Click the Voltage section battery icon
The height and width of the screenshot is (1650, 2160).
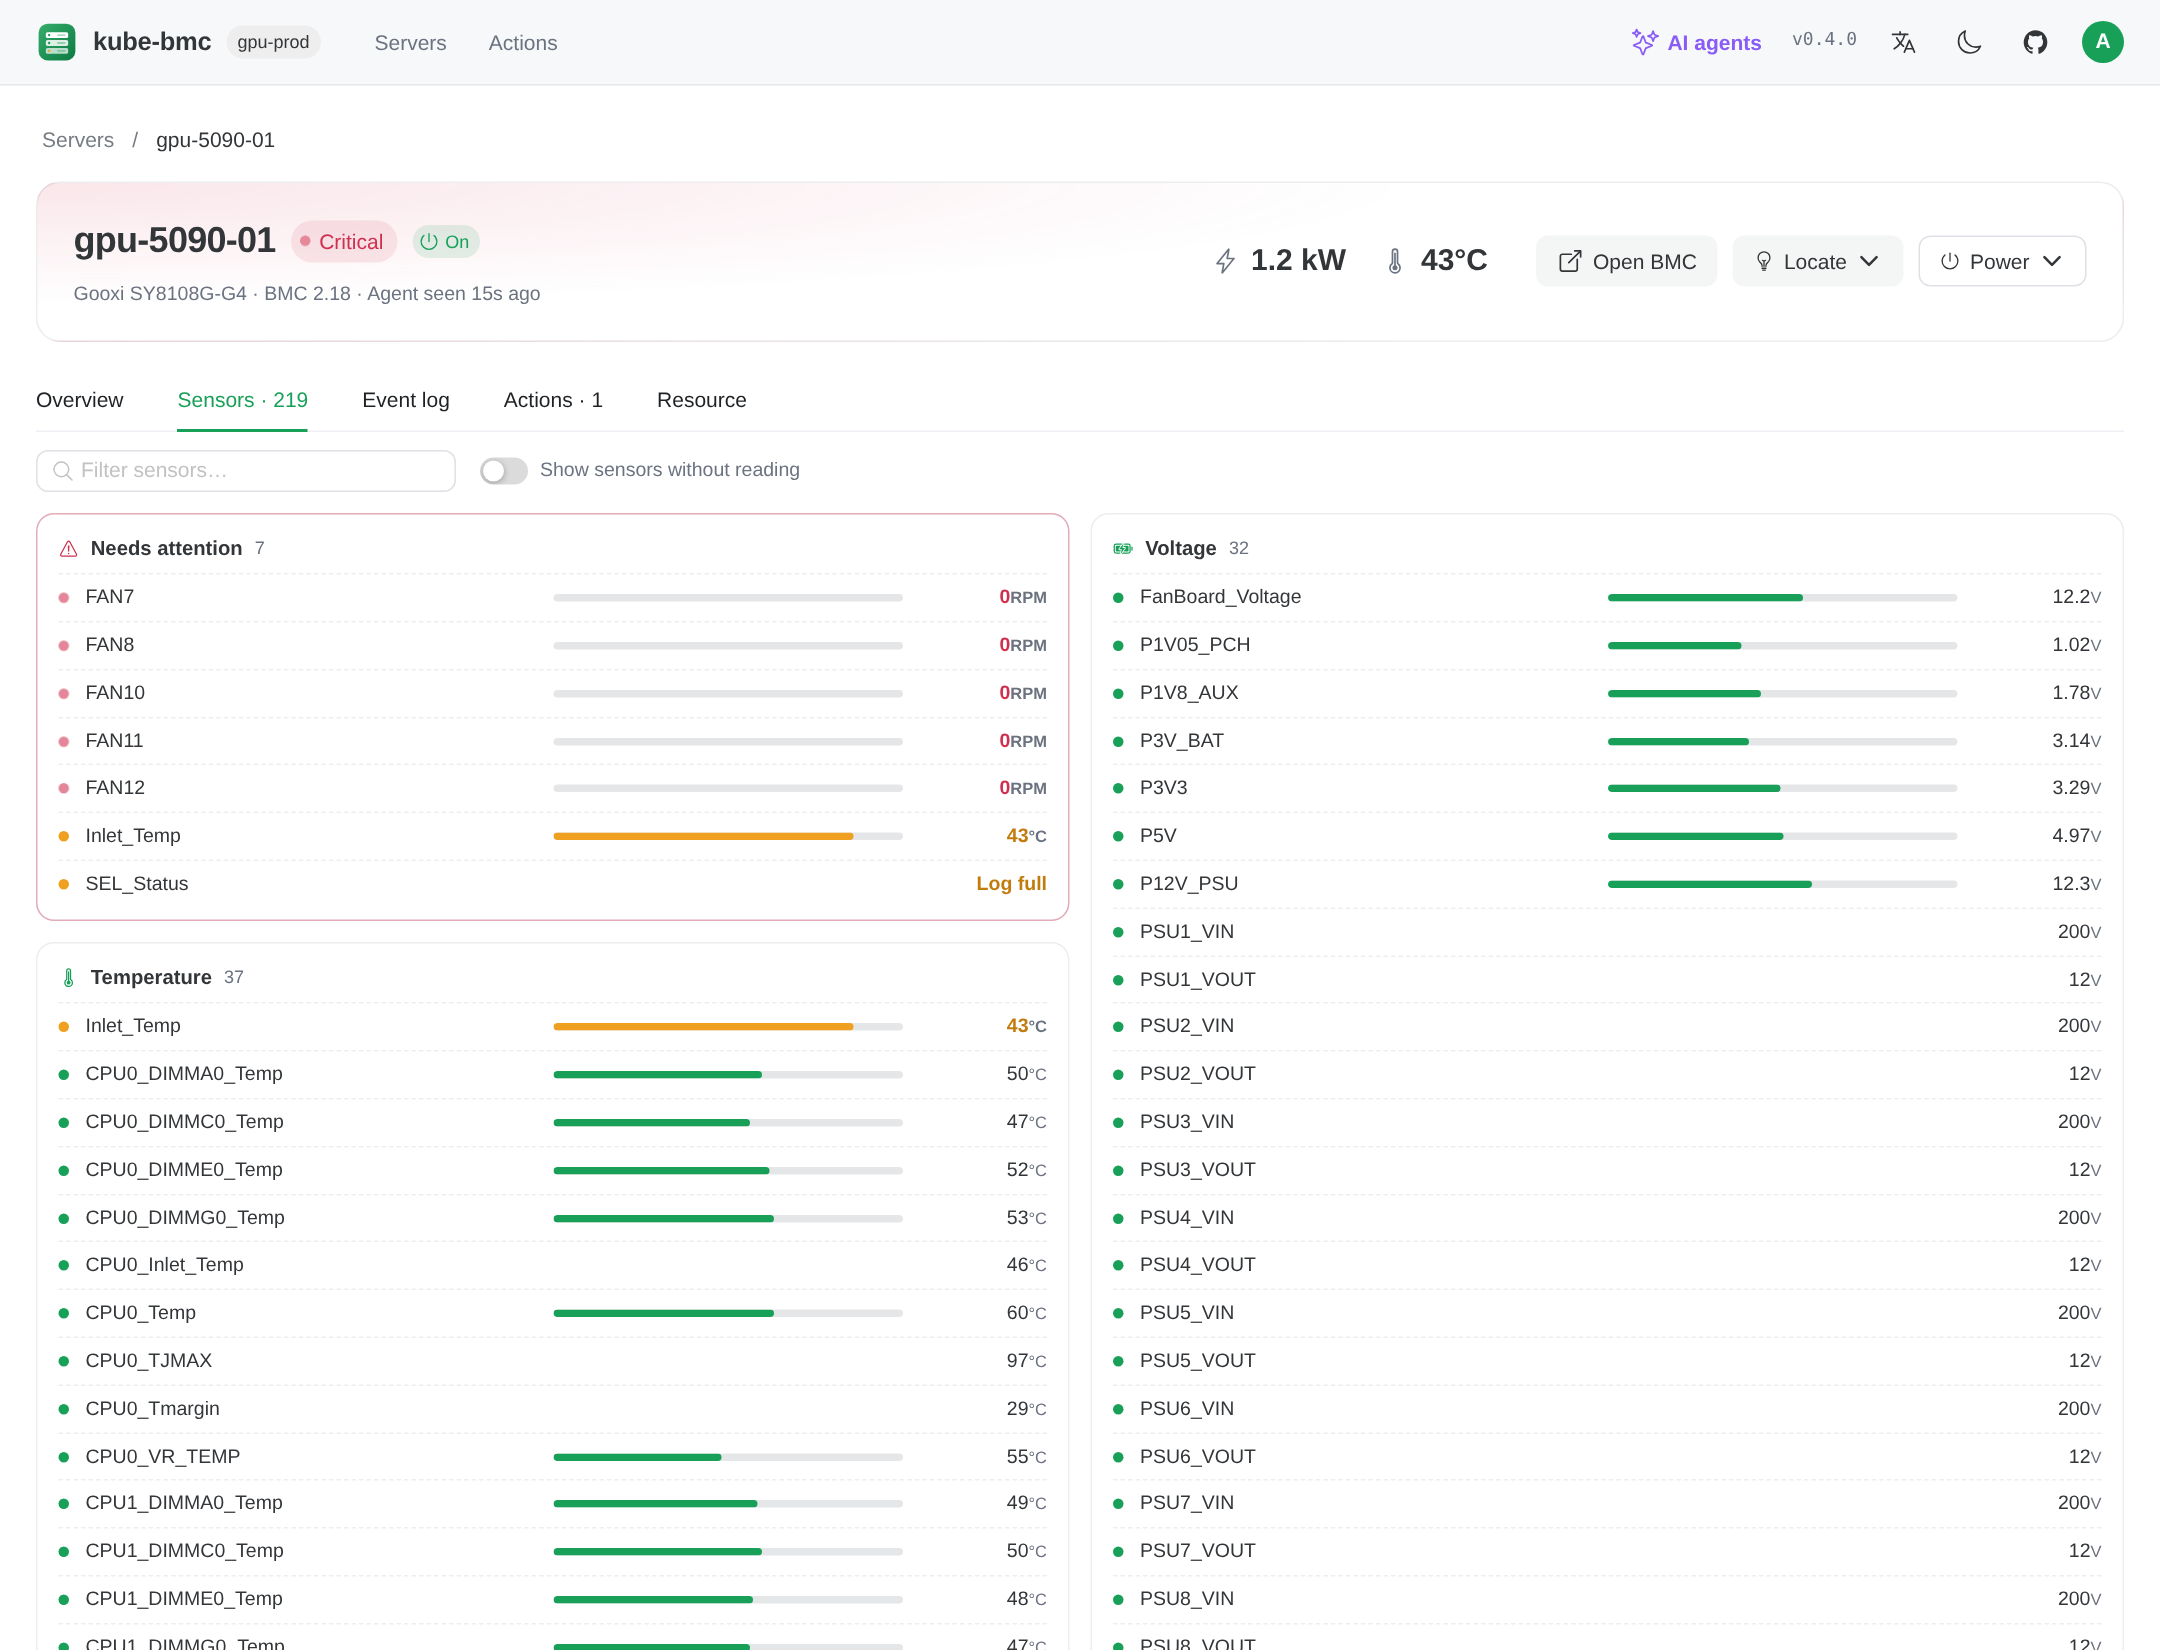pos(1123,549)
